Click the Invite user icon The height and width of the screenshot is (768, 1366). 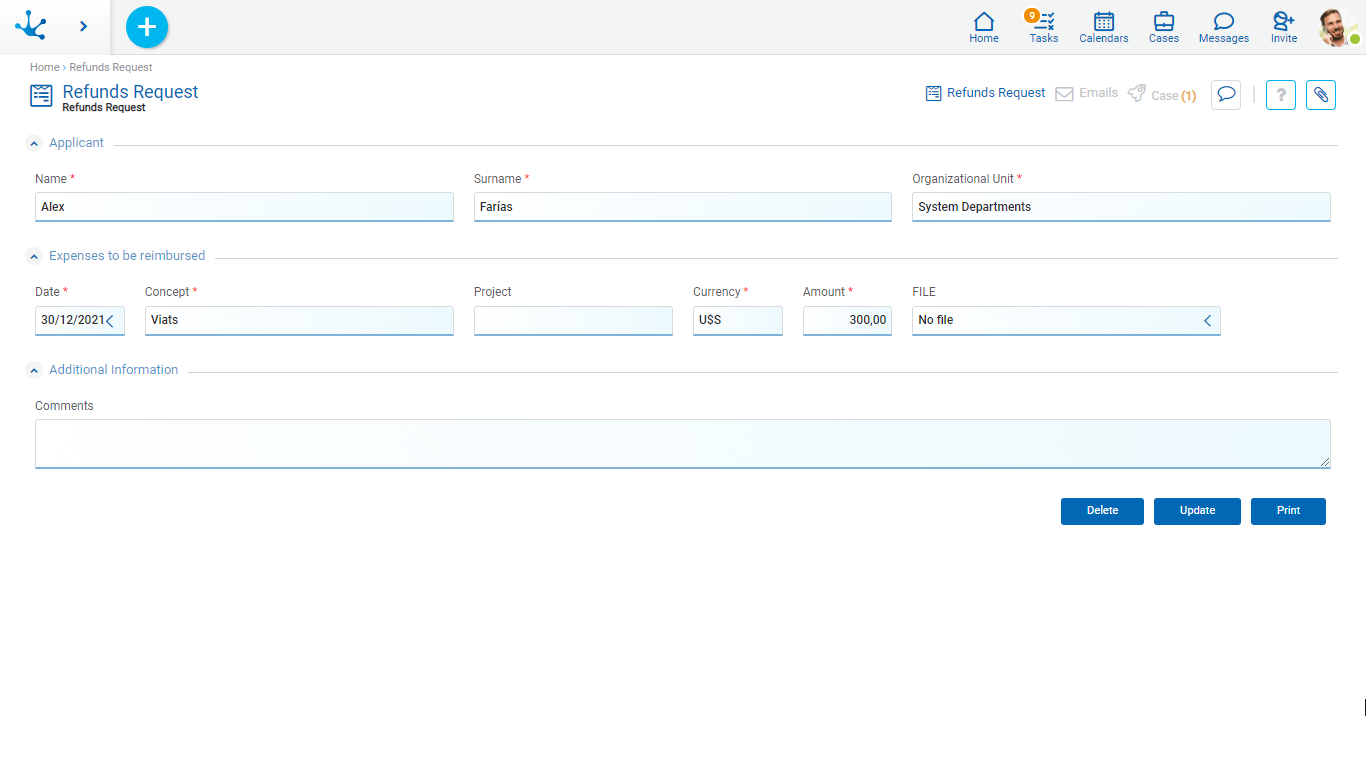(1283, 27)
